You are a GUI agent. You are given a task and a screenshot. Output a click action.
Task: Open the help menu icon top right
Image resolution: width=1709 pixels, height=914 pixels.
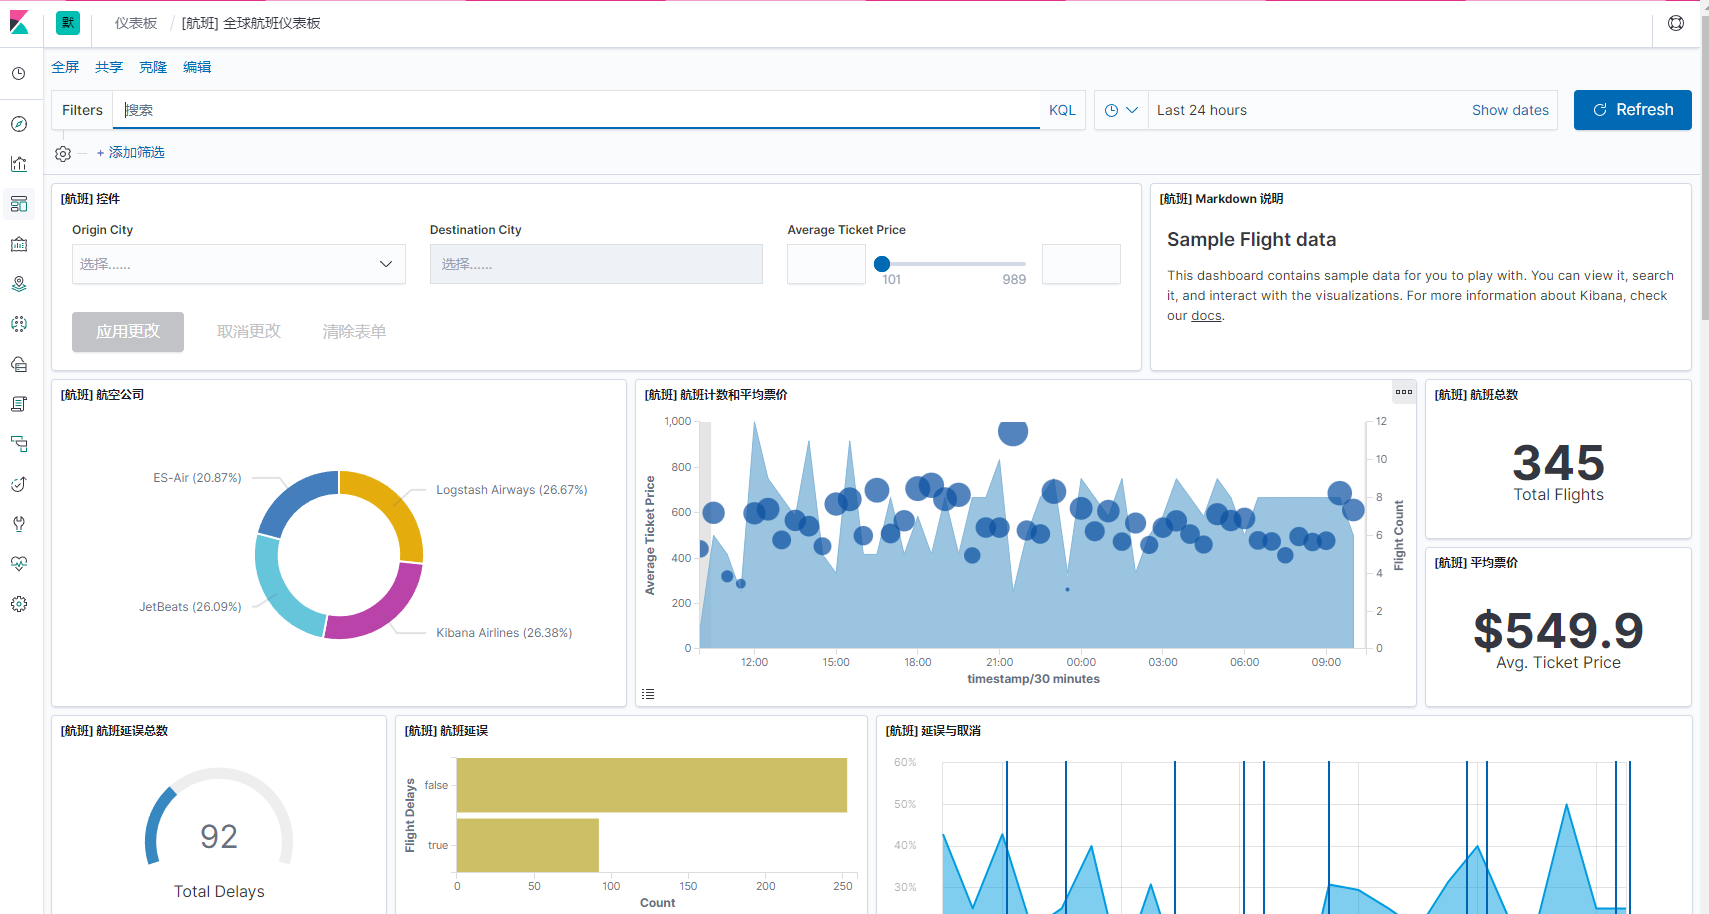tap(1676, 23)
